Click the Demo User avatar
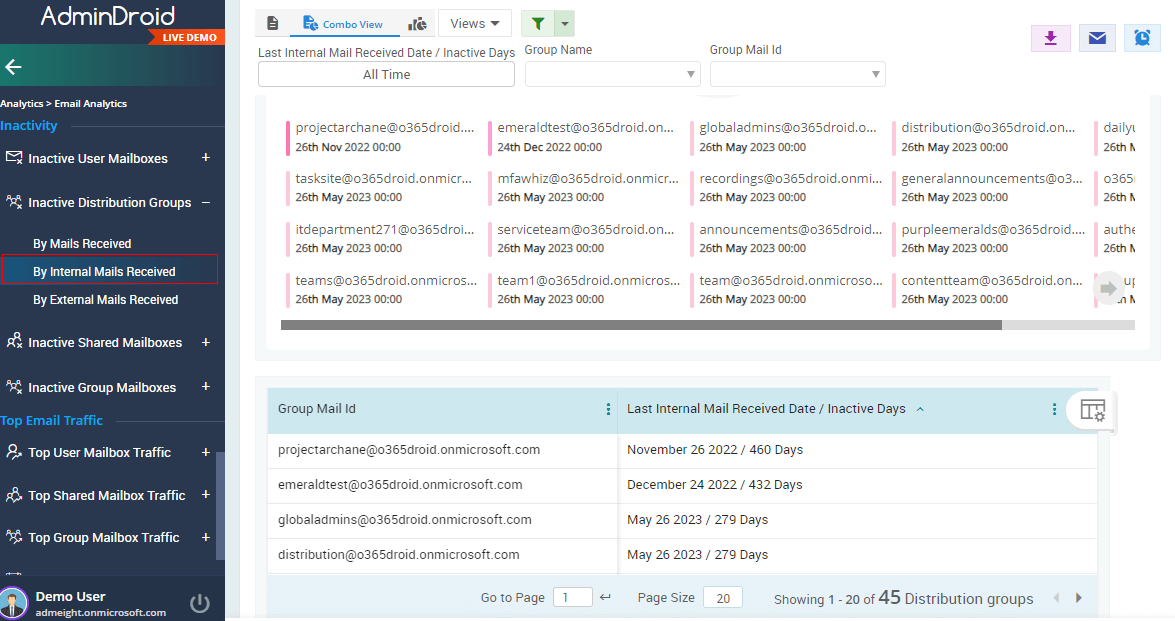The image size is (1175, 621). pos(13,603)
